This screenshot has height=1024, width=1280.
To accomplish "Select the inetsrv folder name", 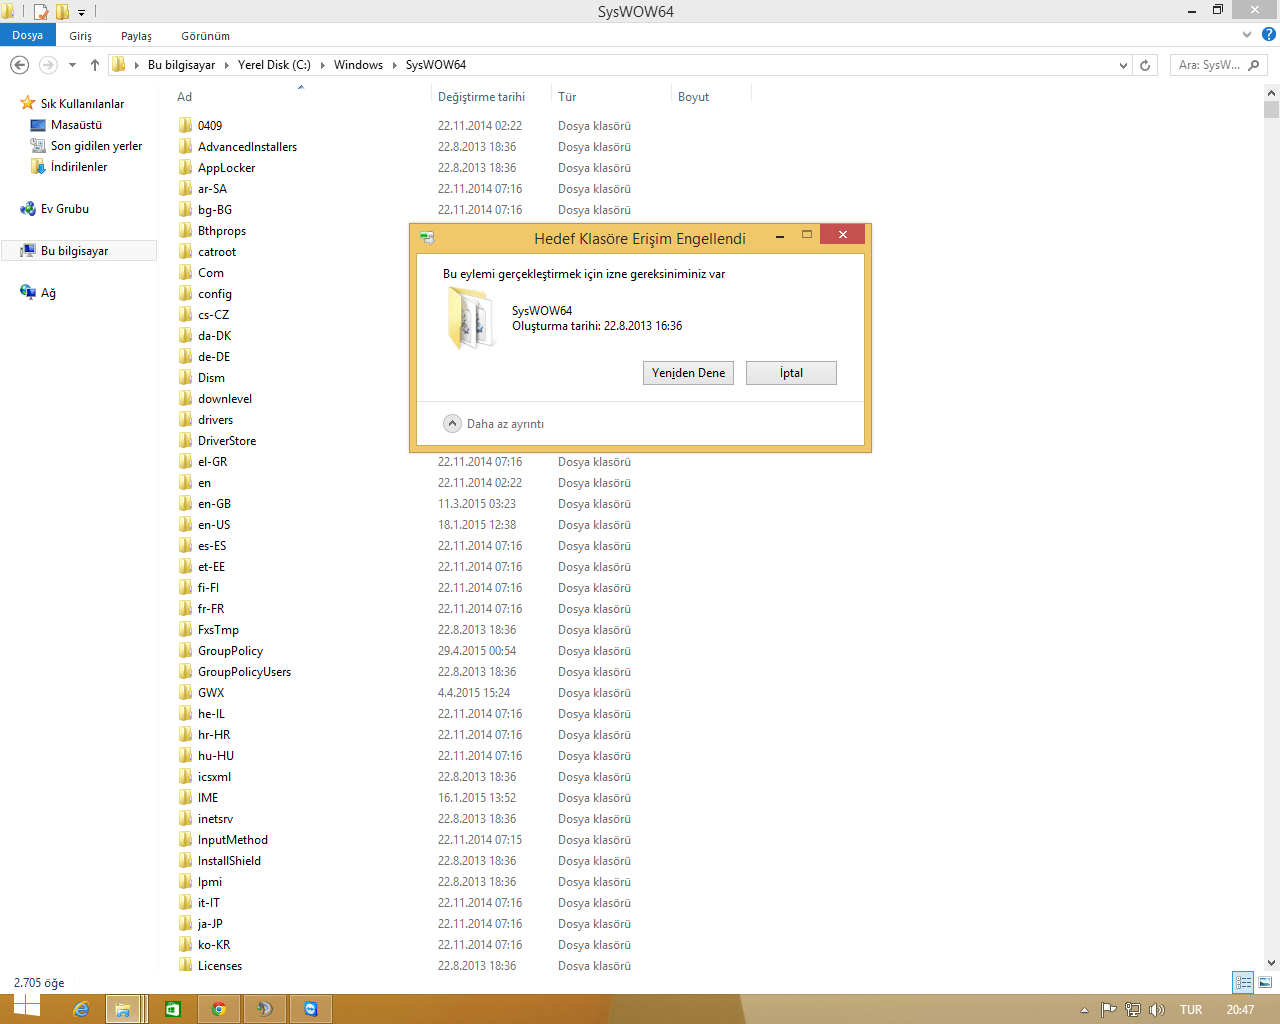I will [215, 819].
